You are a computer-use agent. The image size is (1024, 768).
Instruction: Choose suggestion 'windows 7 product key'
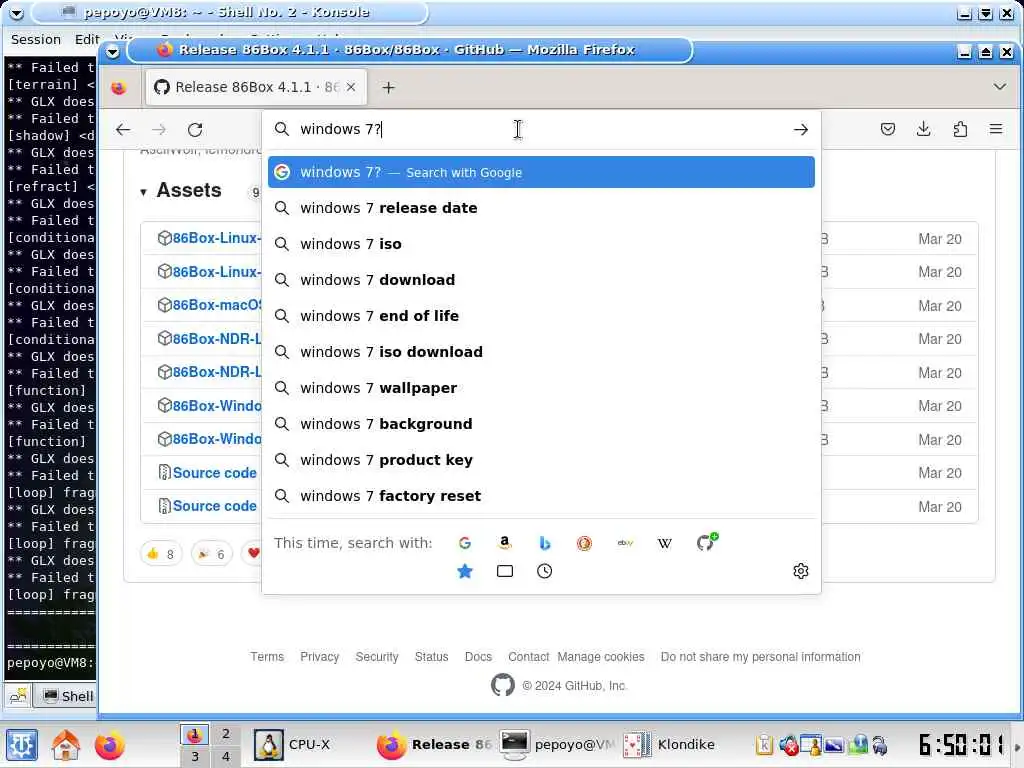point(541,460)
